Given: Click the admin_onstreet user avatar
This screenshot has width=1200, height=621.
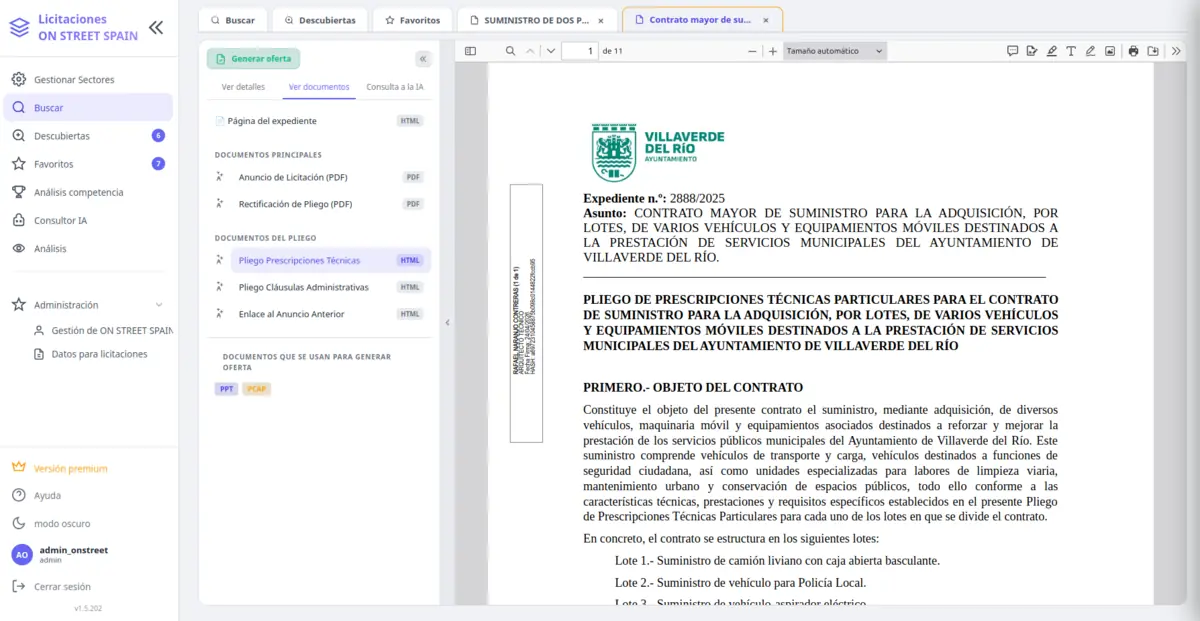Looking at the screenshot, I should [21, 555].
